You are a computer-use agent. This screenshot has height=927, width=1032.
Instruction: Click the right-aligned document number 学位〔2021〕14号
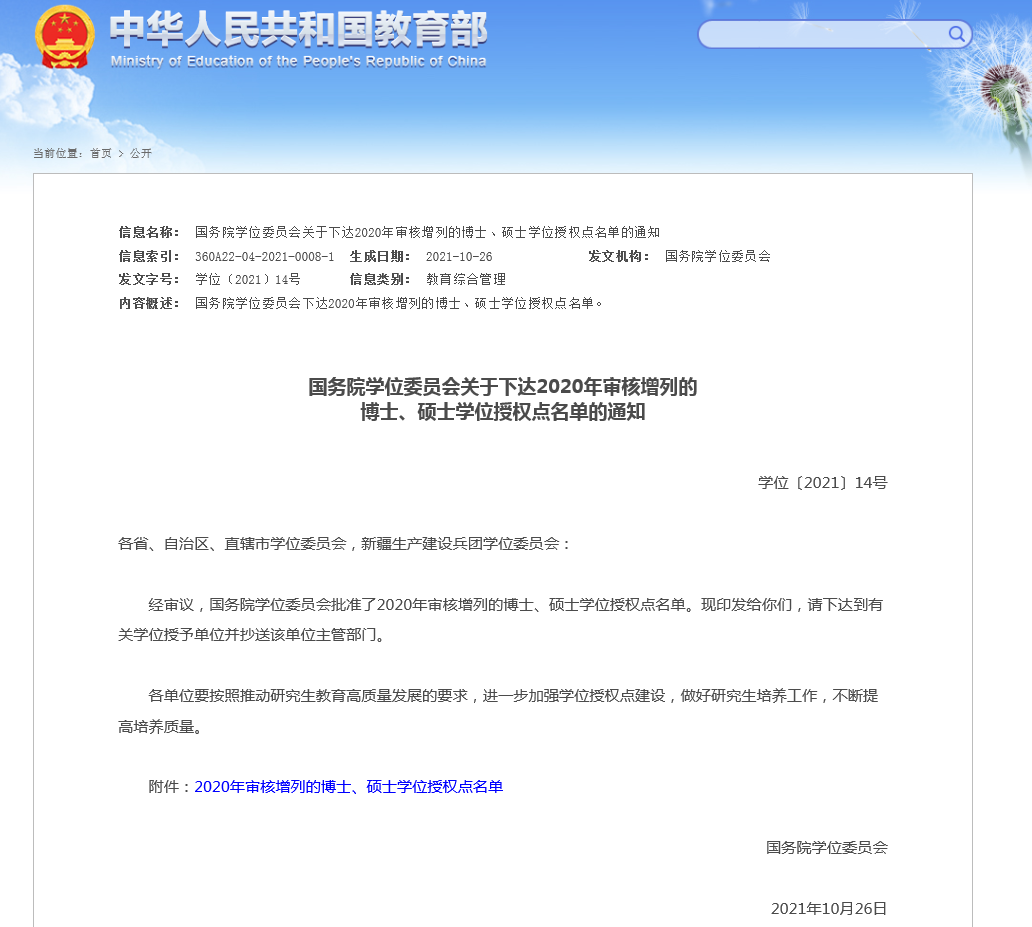pos(822,483)
